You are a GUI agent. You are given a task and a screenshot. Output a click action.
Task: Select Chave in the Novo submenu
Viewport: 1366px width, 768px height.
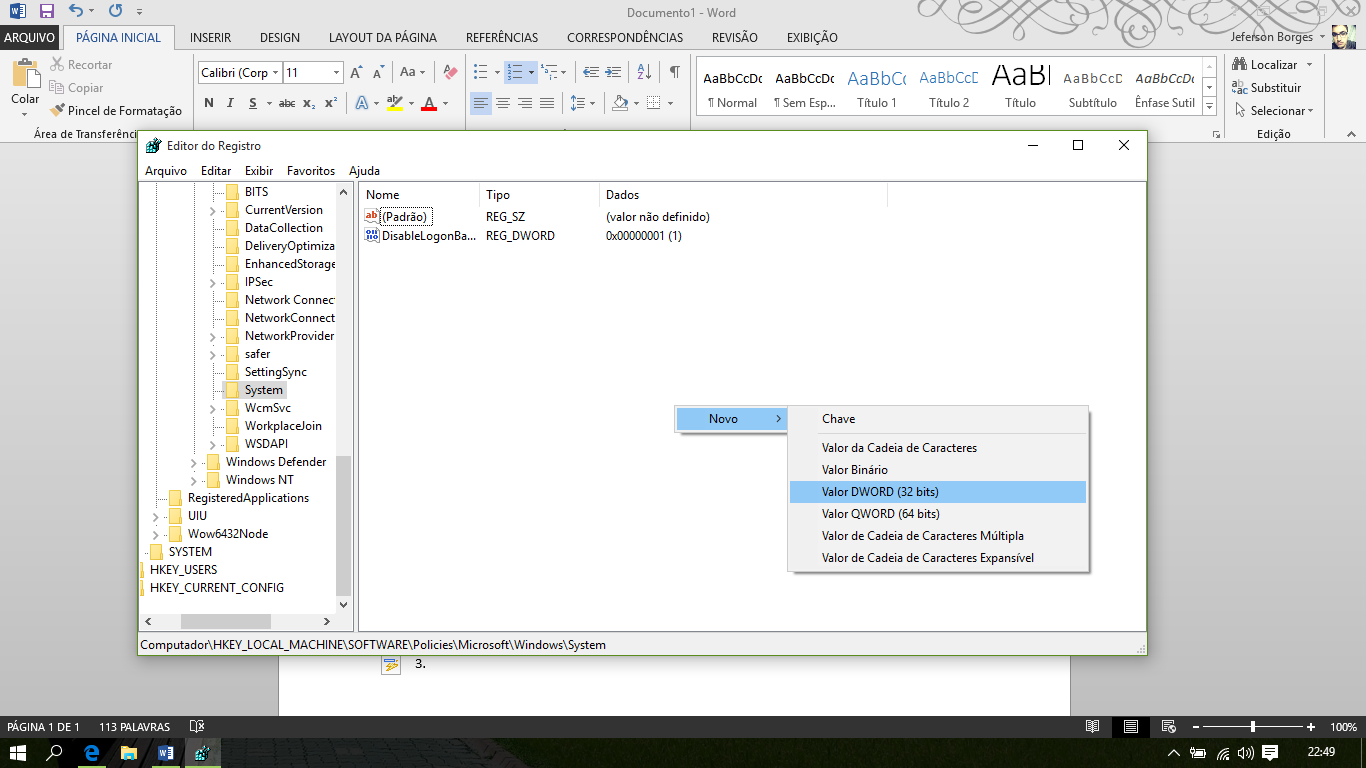pyautogui.click(x=937, y=419)
